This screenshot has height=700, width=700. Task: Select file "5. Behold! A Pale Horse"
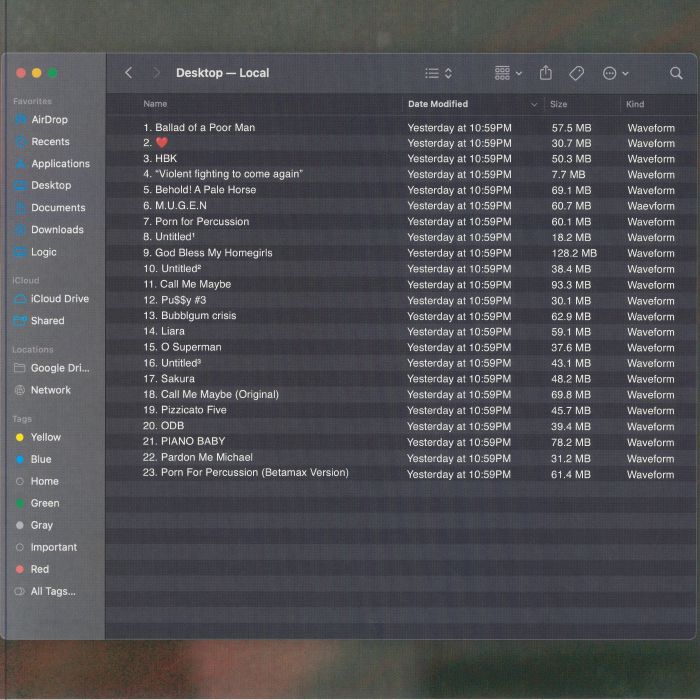(x=200, y=190)
